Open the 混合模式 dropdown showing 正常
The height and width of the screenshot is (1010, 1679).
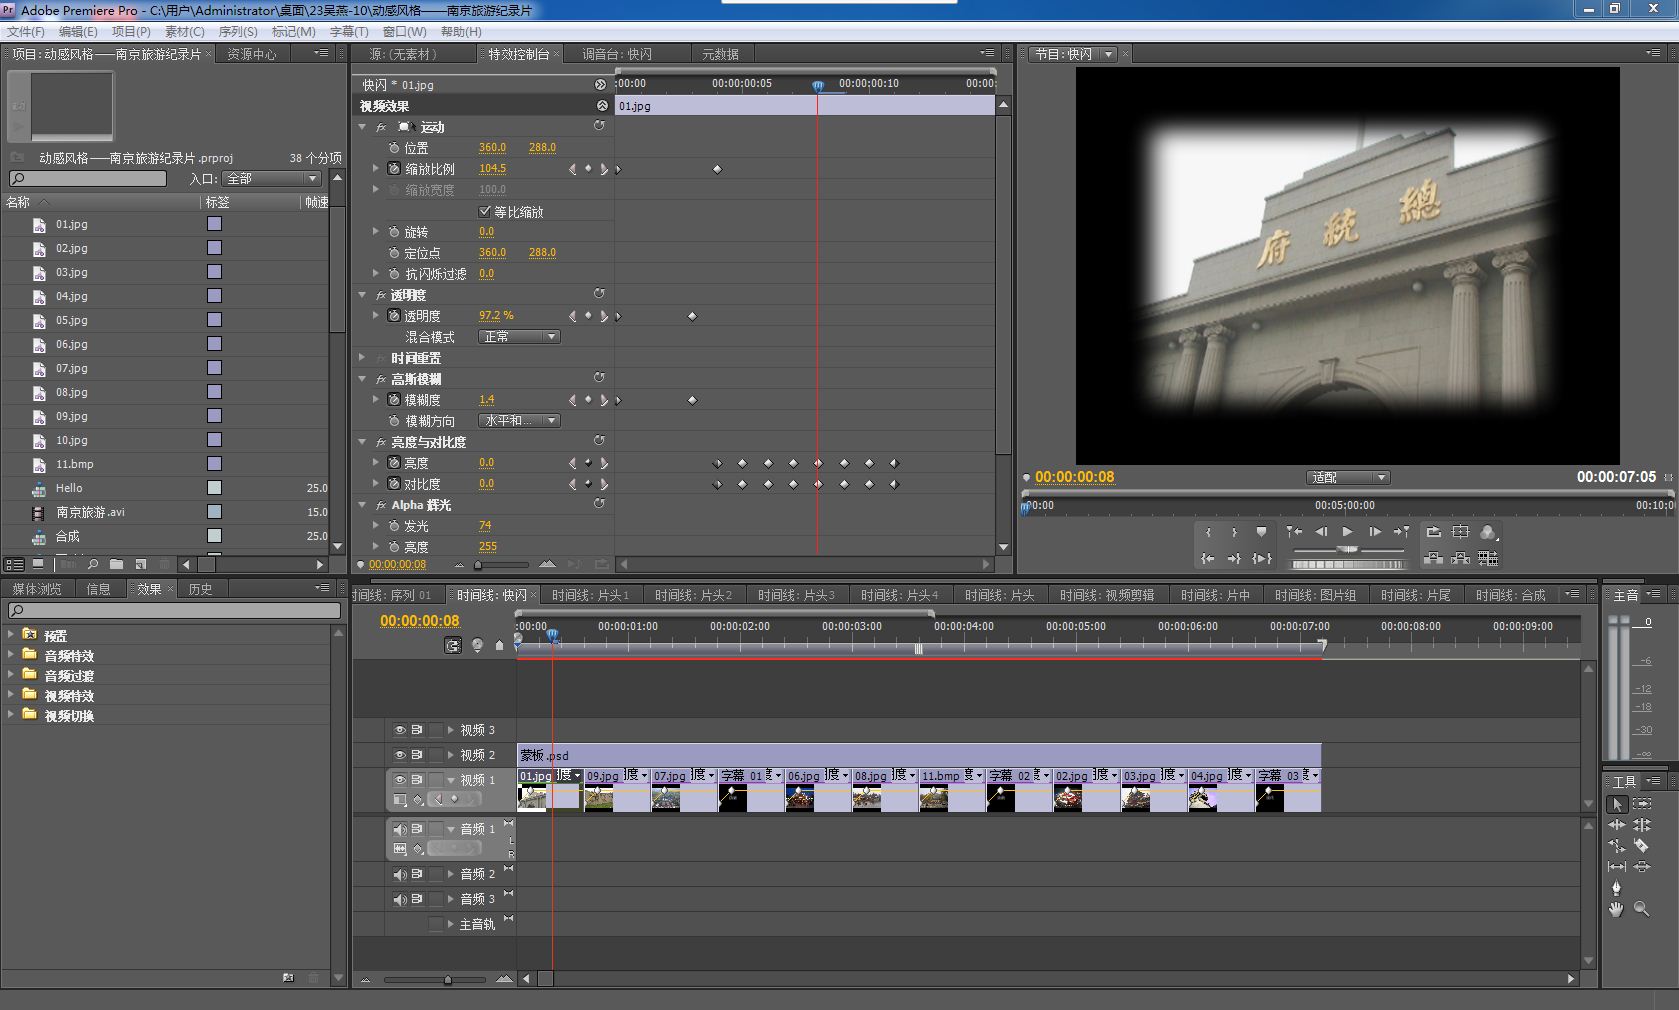coord(518,337)
